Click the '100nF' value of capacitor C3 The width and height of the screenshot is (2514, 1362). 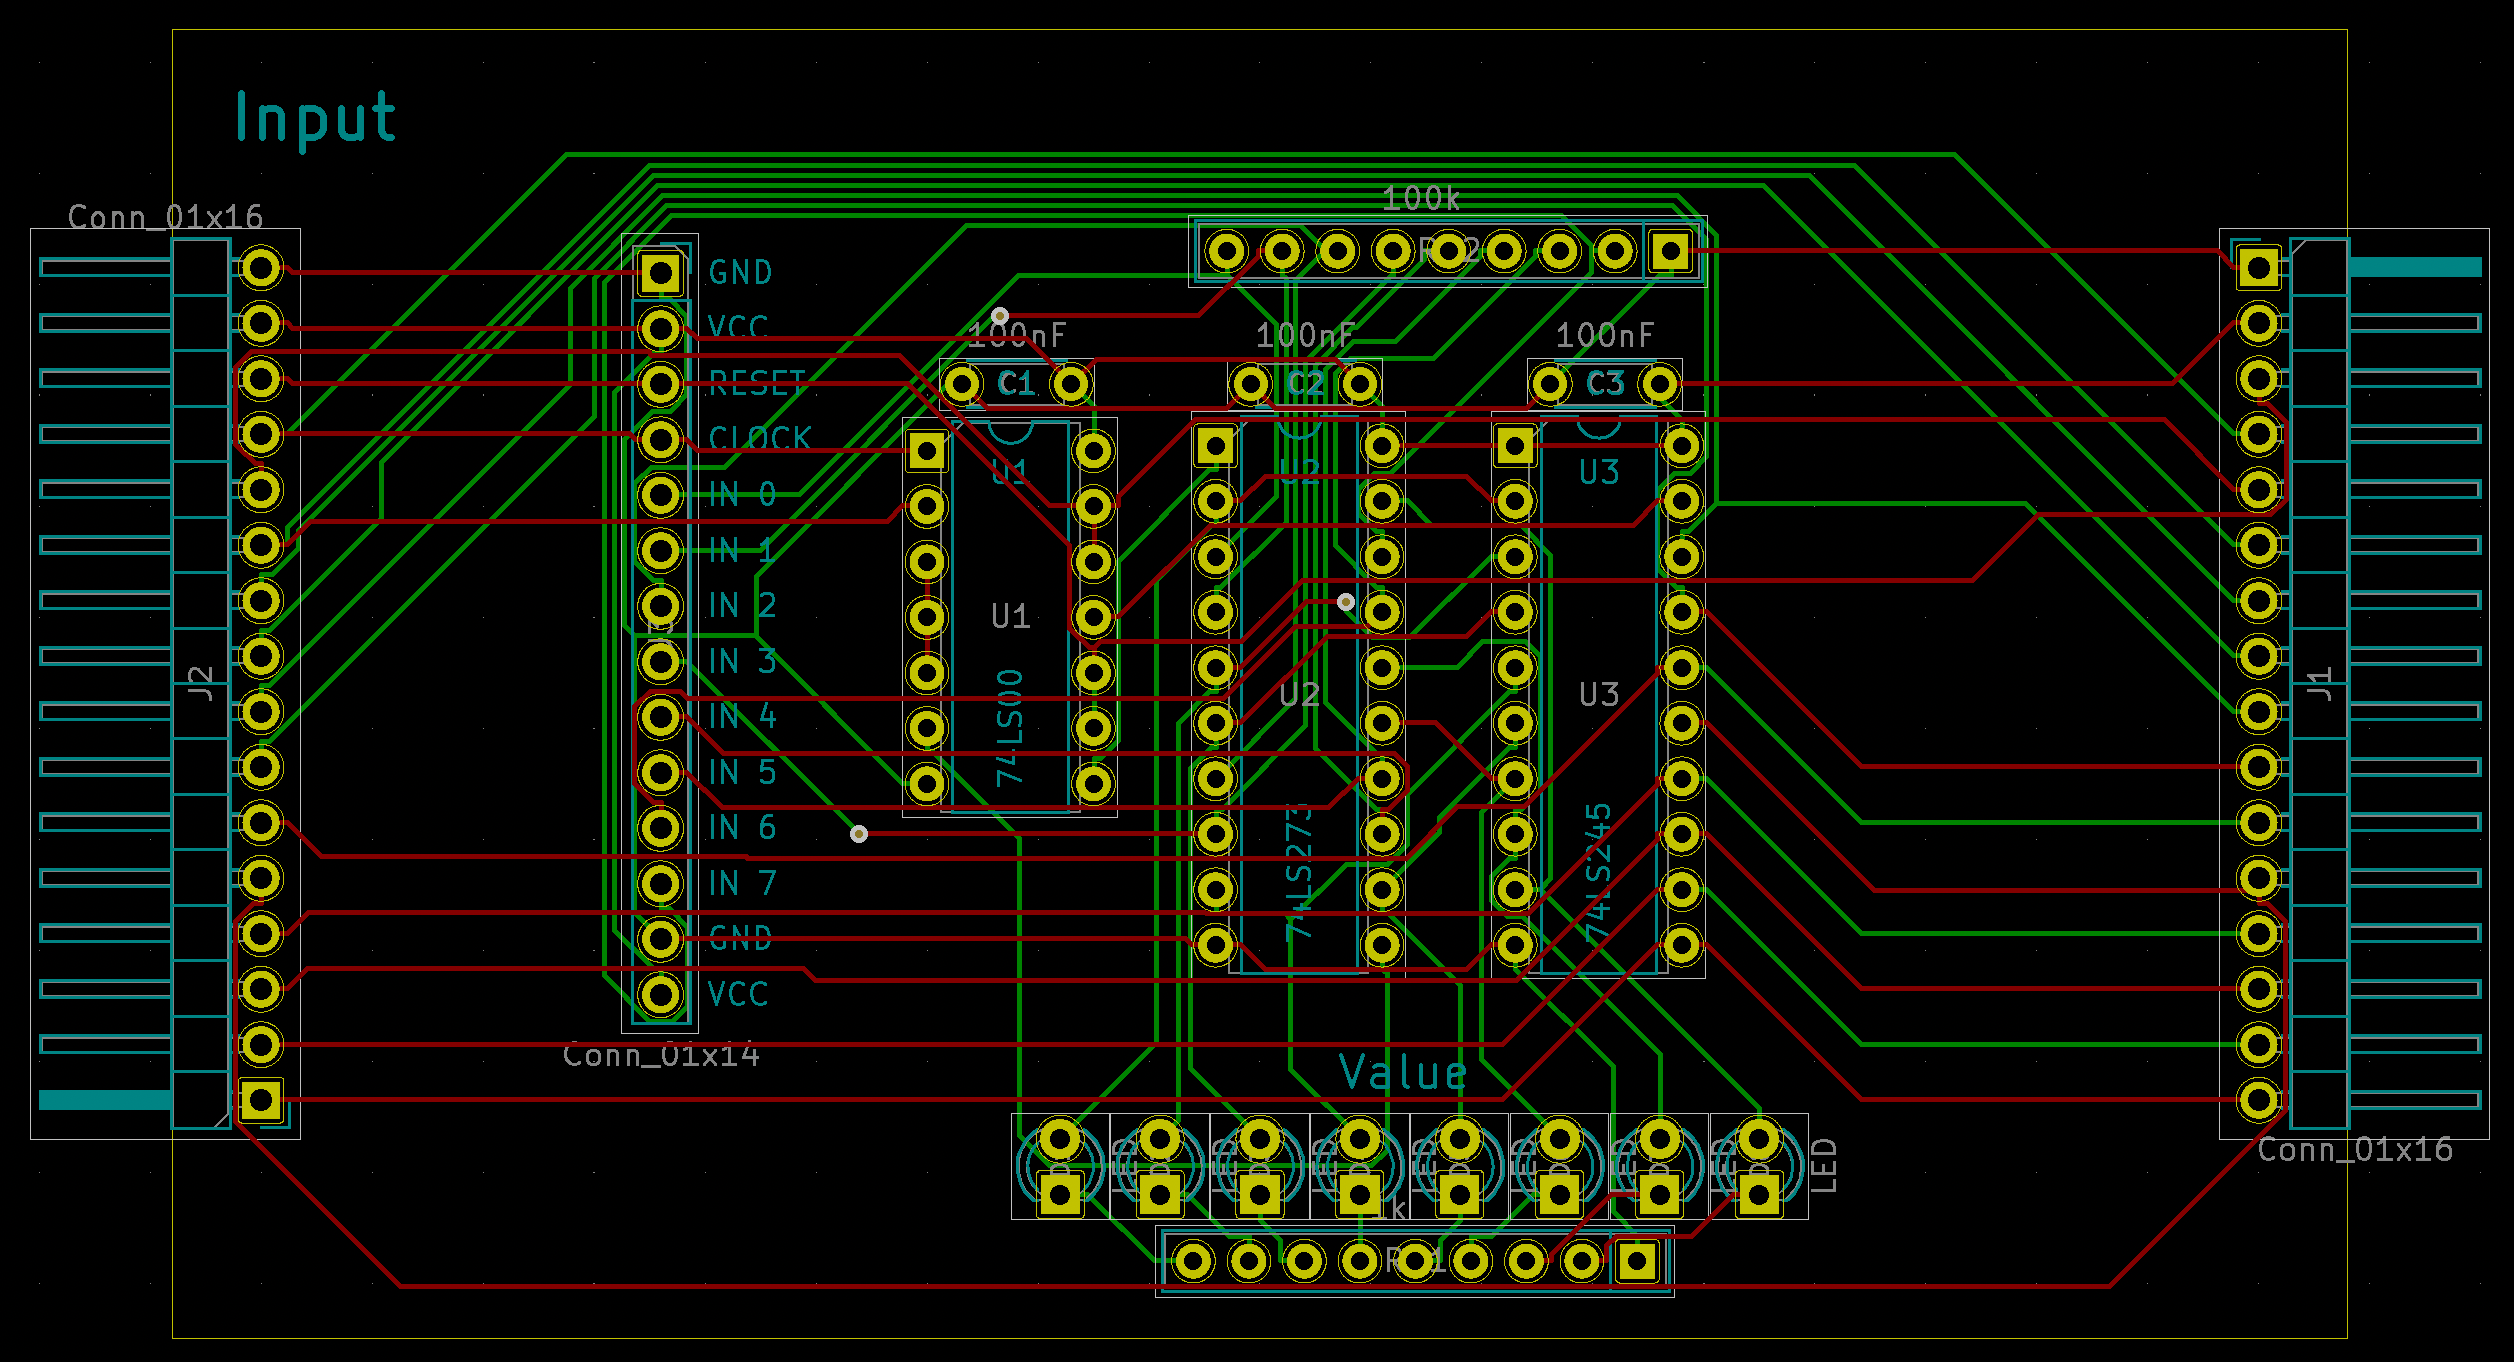tap(1605, 335)
